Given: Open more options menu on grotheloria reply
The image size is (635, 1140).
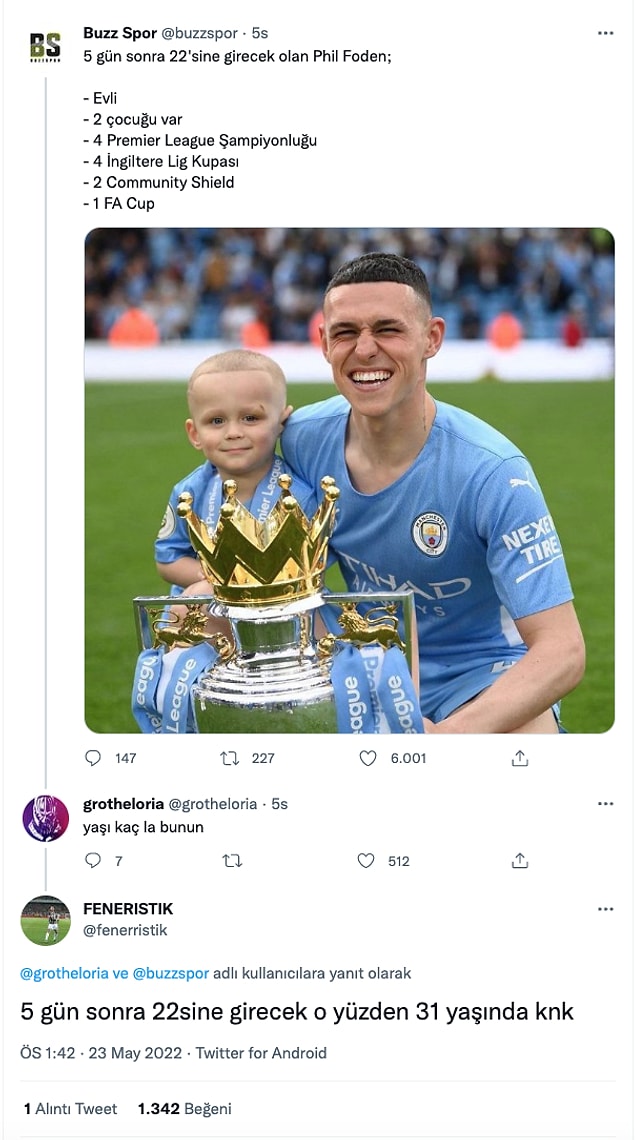Looking at the screenshot, I should (605, 804).
